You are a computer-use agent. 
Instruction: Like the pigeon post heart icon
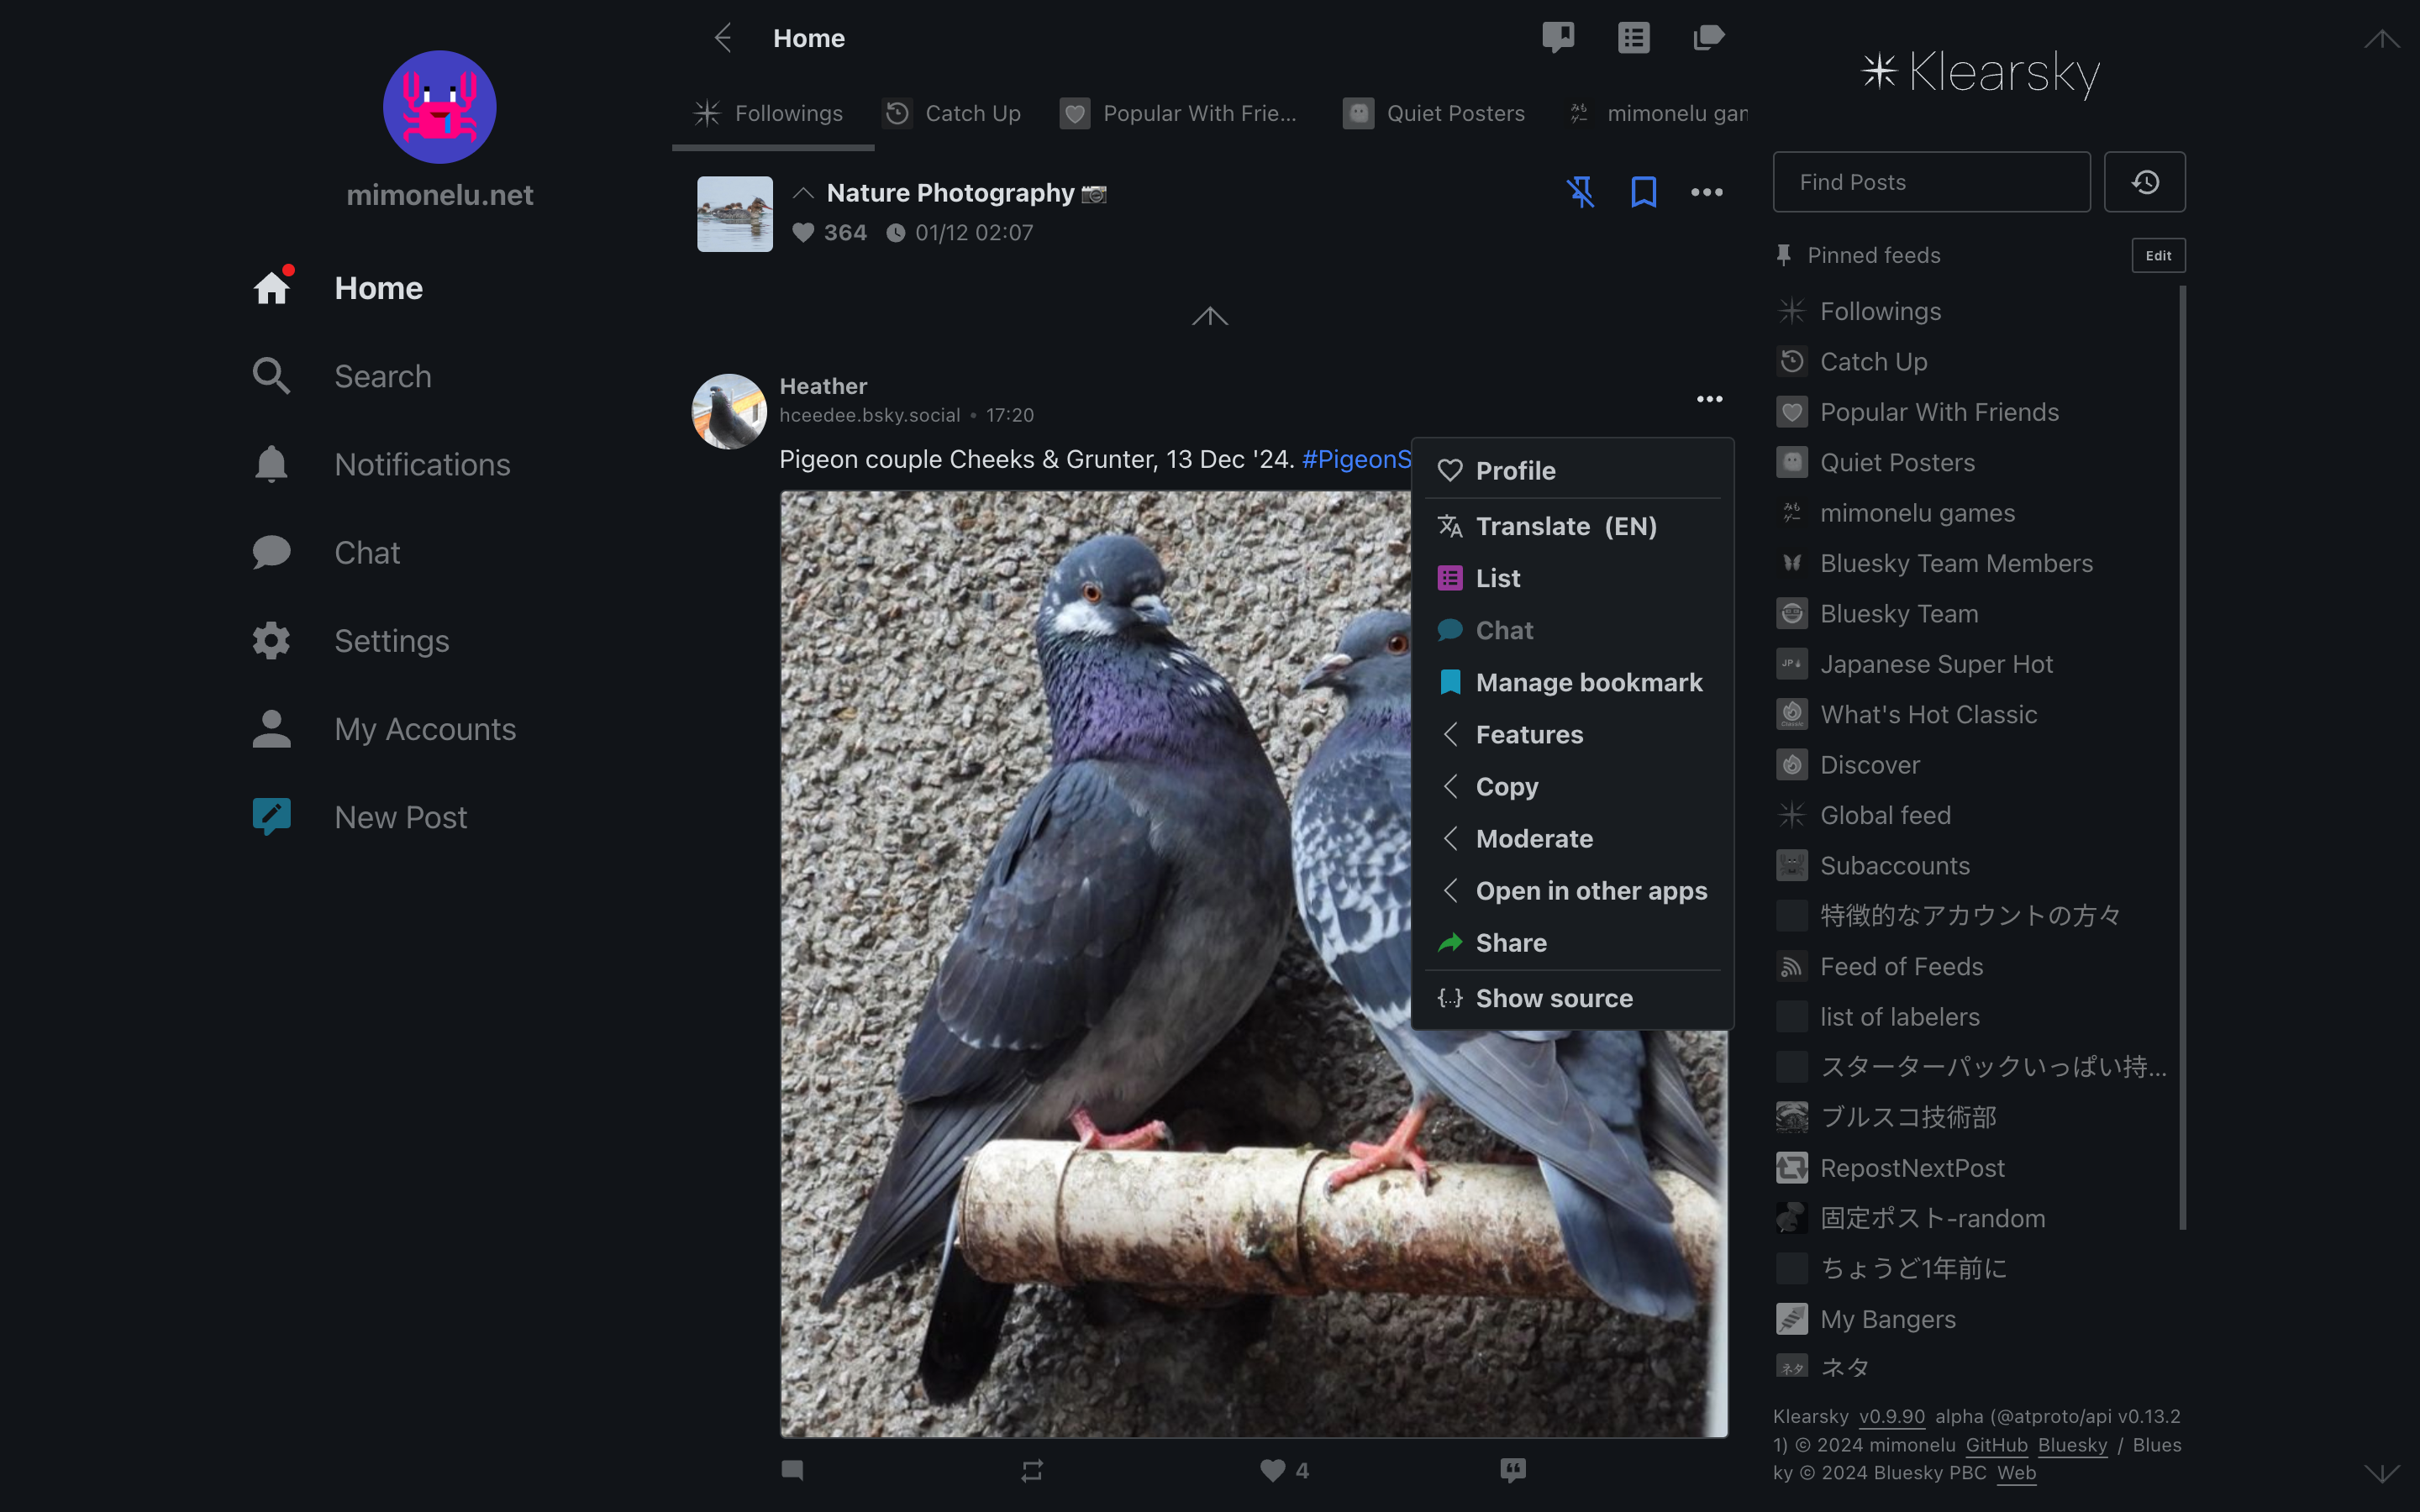point(1272,1470)
